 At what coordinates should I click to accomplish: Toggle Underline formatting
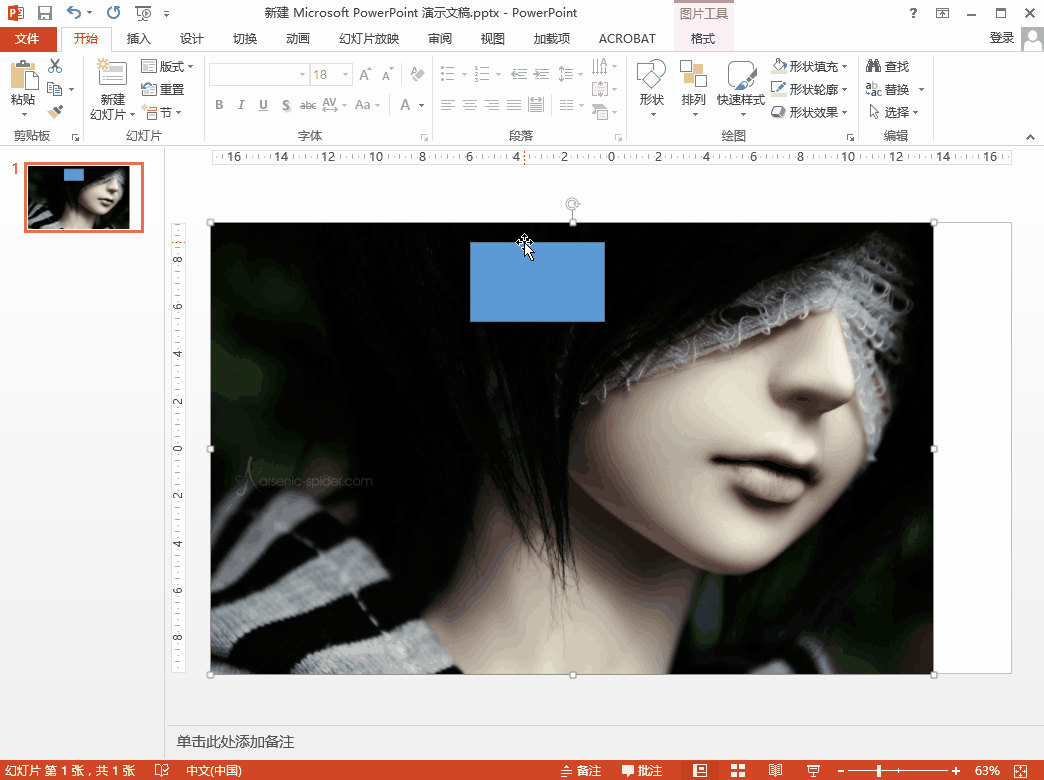264,105
